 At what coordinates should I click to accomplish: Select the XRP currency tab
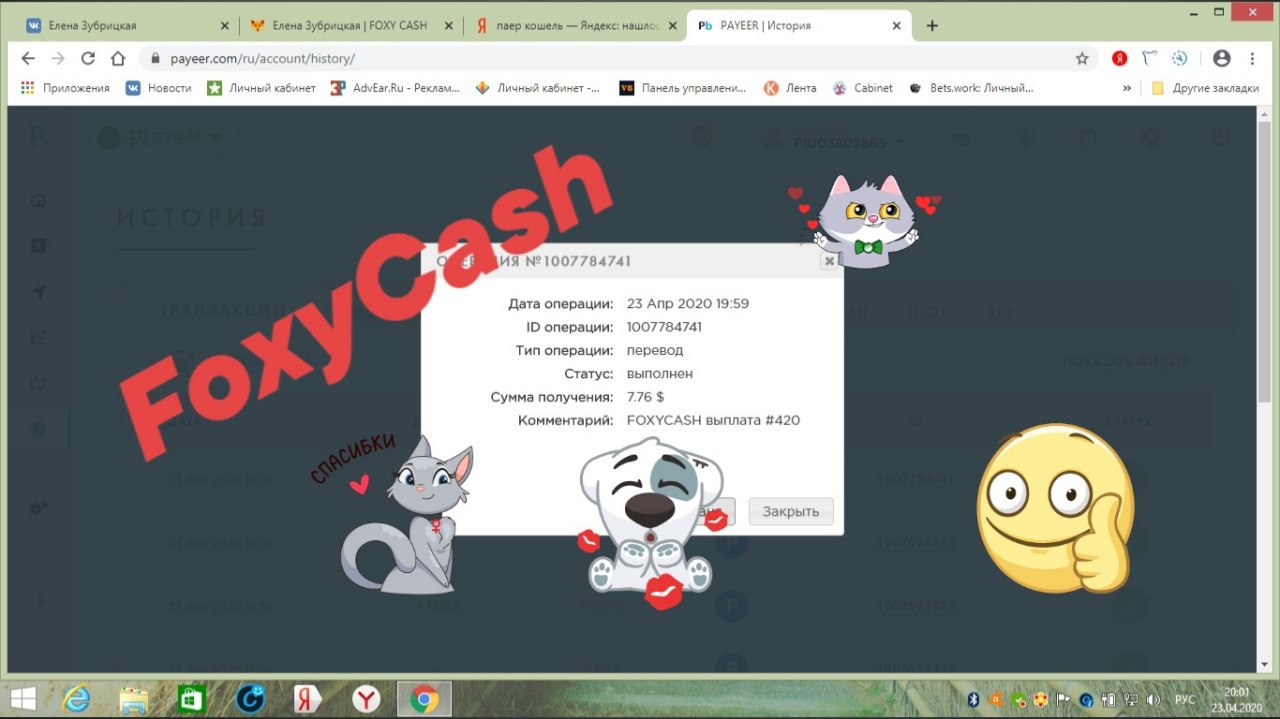1000,313
